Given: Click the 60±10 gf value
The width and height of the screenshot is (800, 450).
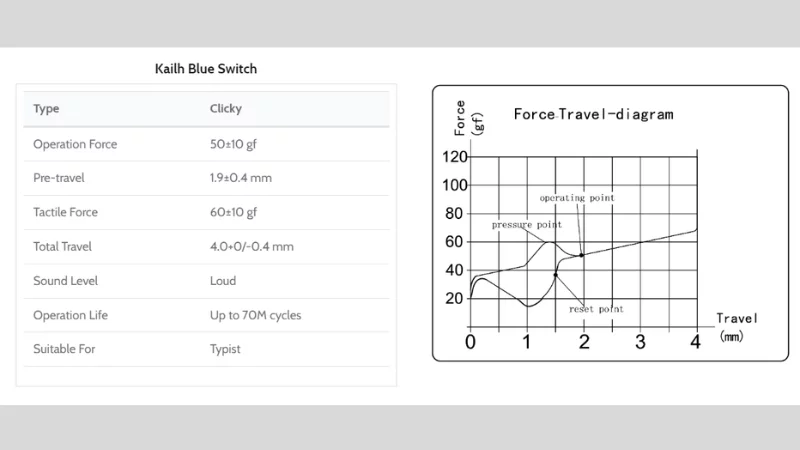Looking at the screenshot, I should 233,212.
